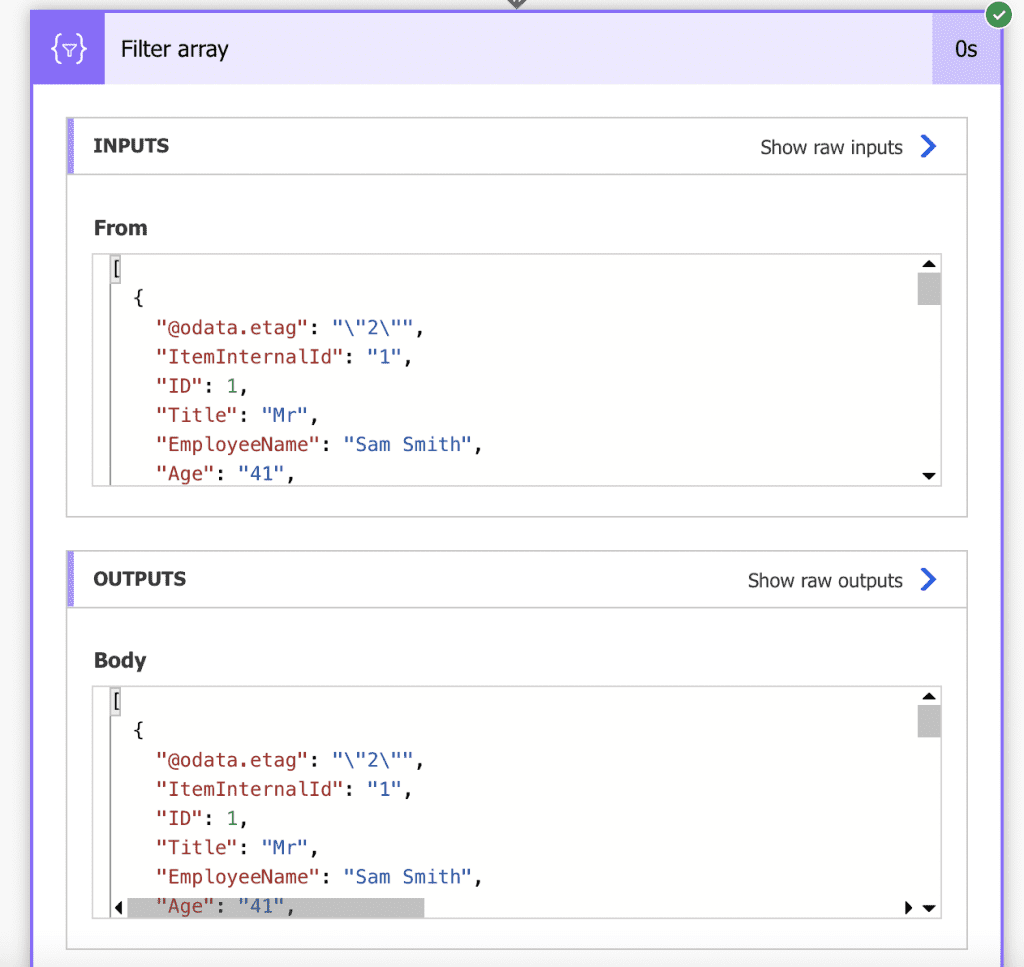This screenshot has width=1024, height=967.
Task: Click the green success checkmark badge
Action: 999,14
